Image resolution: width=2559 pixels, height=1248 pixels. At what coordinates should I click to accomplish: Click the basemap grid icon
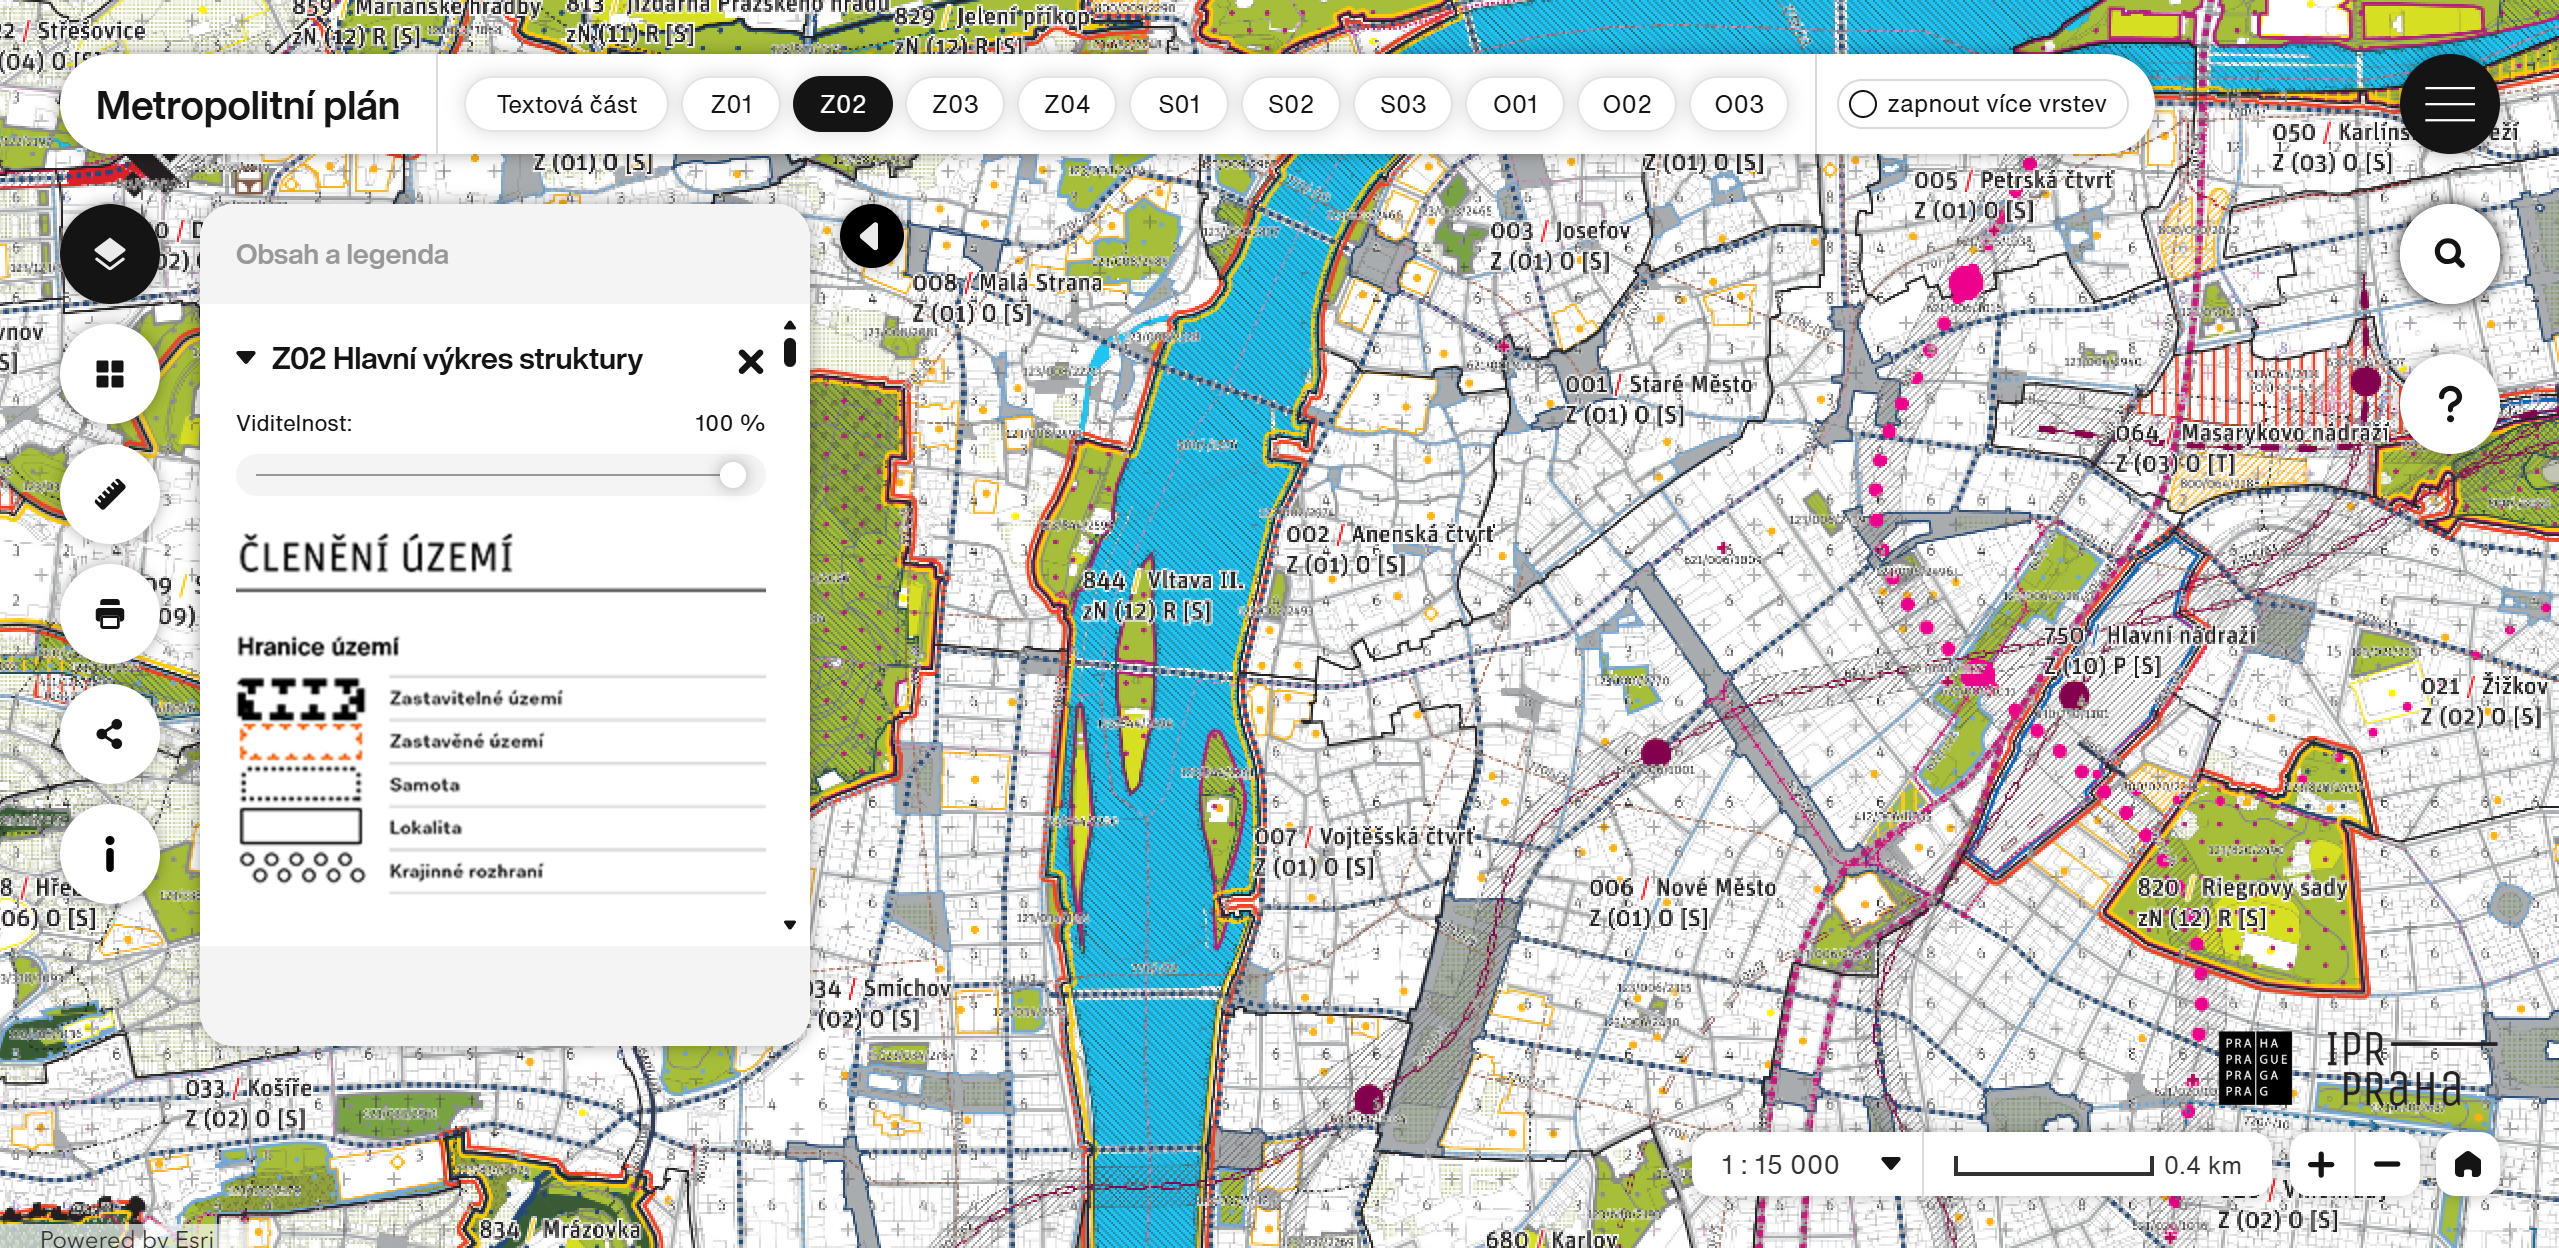click(x=110, y=374)
